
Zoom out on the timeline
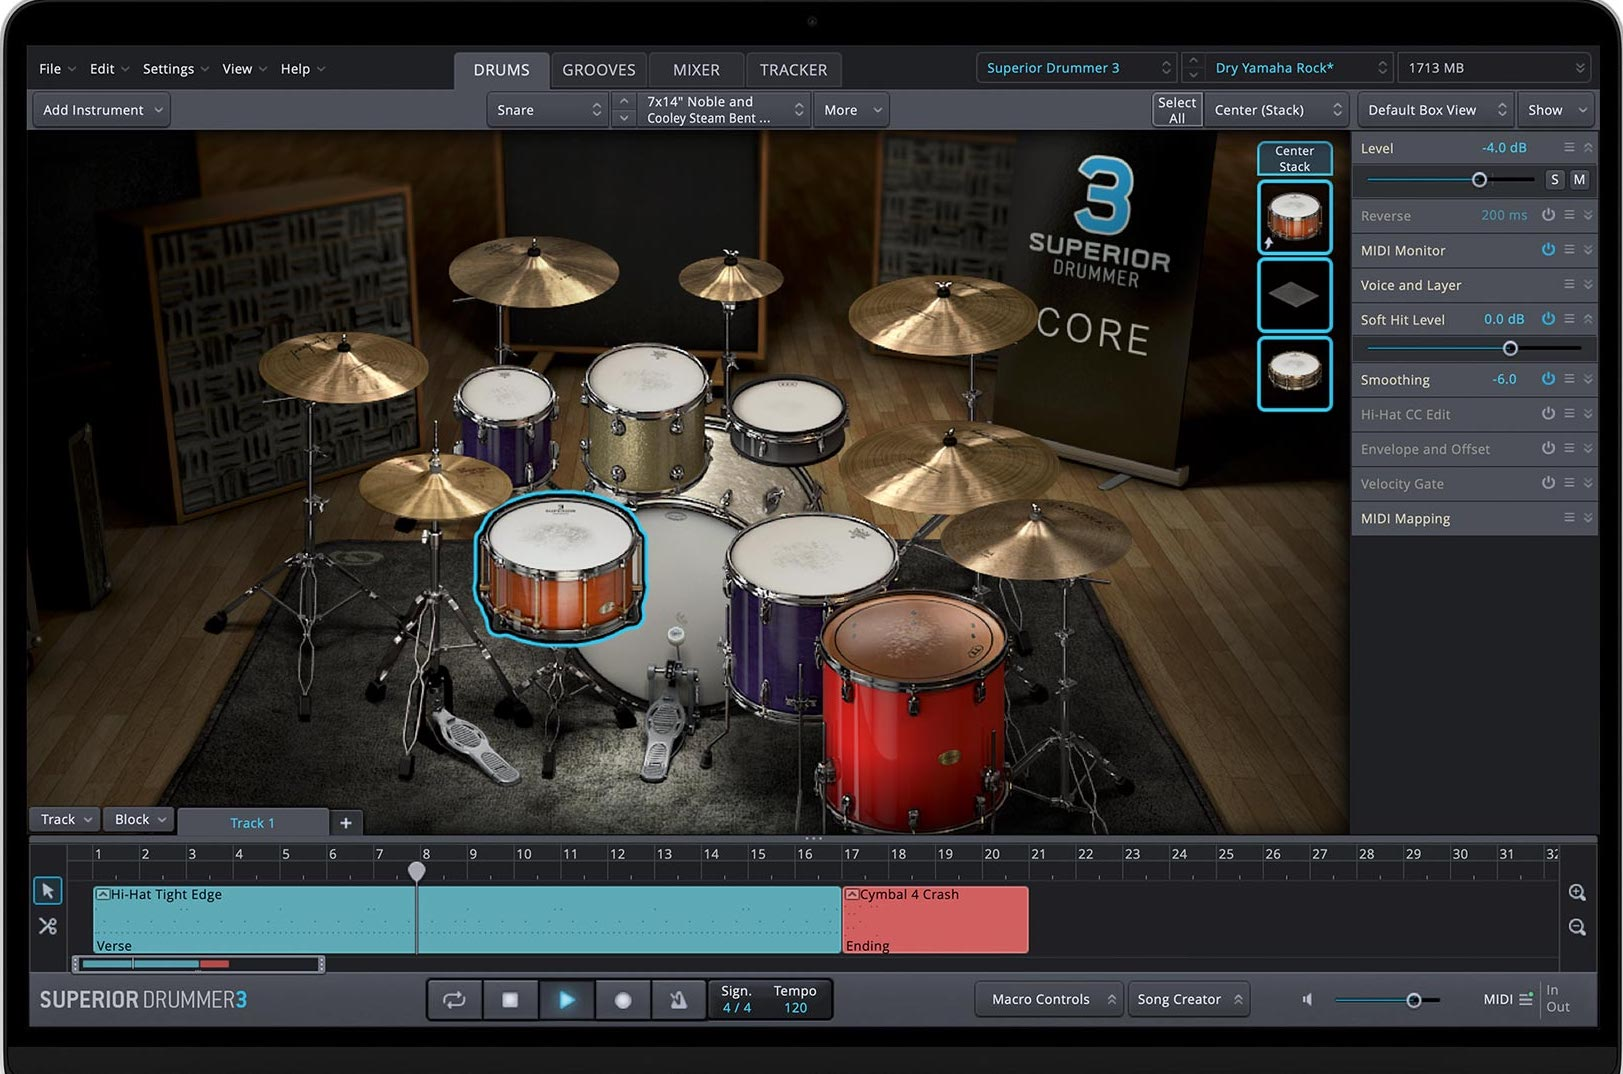[x=1577, y=927]
